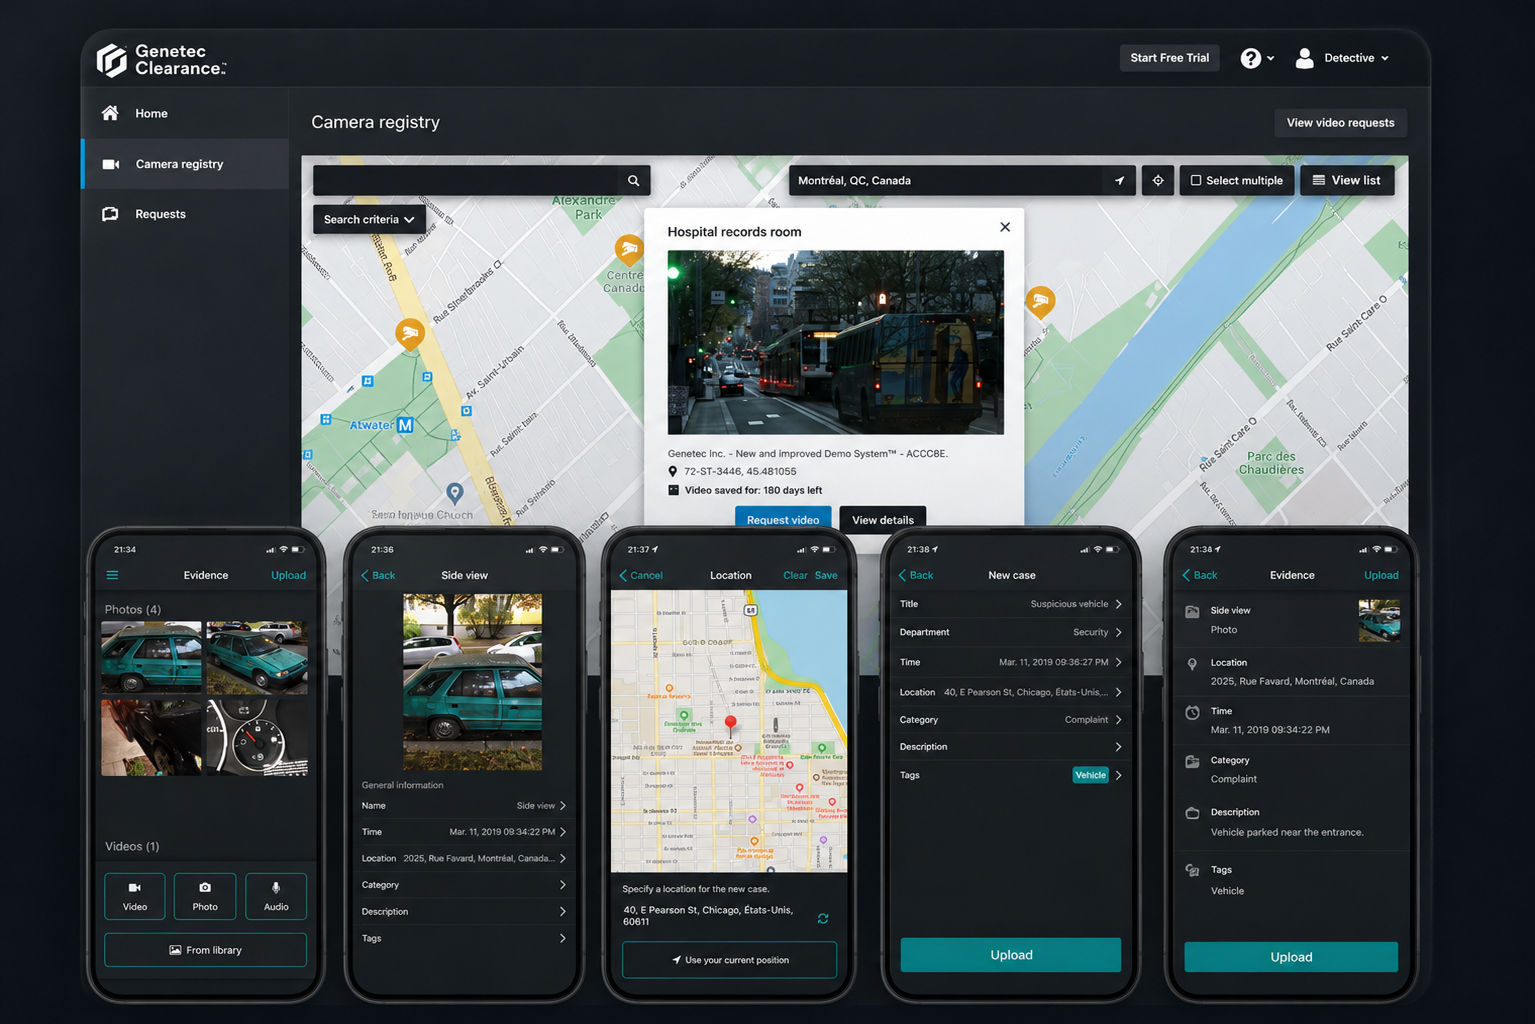1535x1024 pixels.
Task: Open Category row Complaint in New case
Action: pyautogui.click(x=1010, y=720)
